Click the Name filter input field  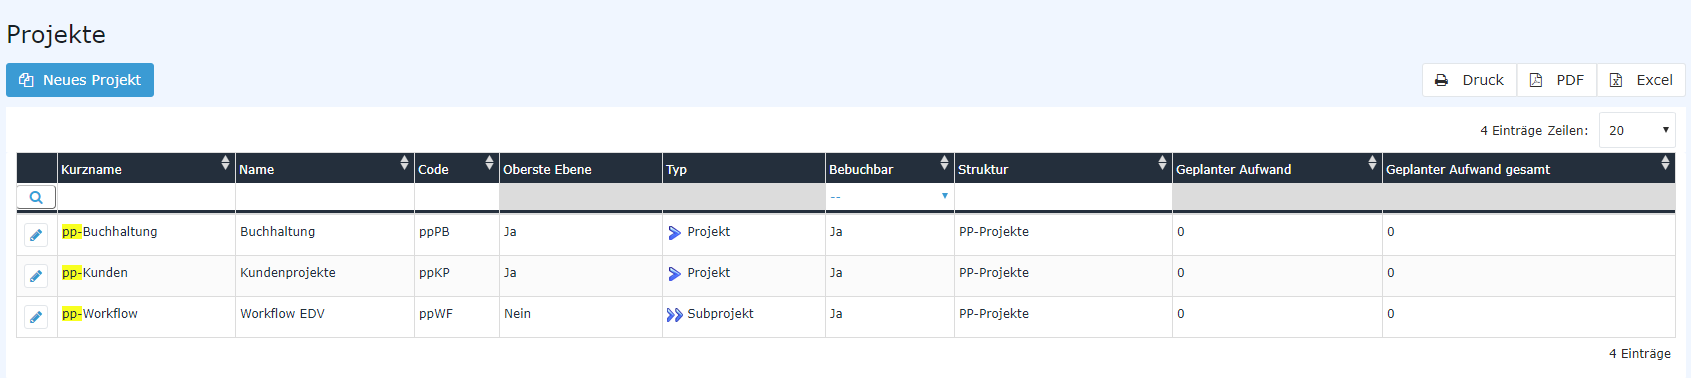point(325,197)
